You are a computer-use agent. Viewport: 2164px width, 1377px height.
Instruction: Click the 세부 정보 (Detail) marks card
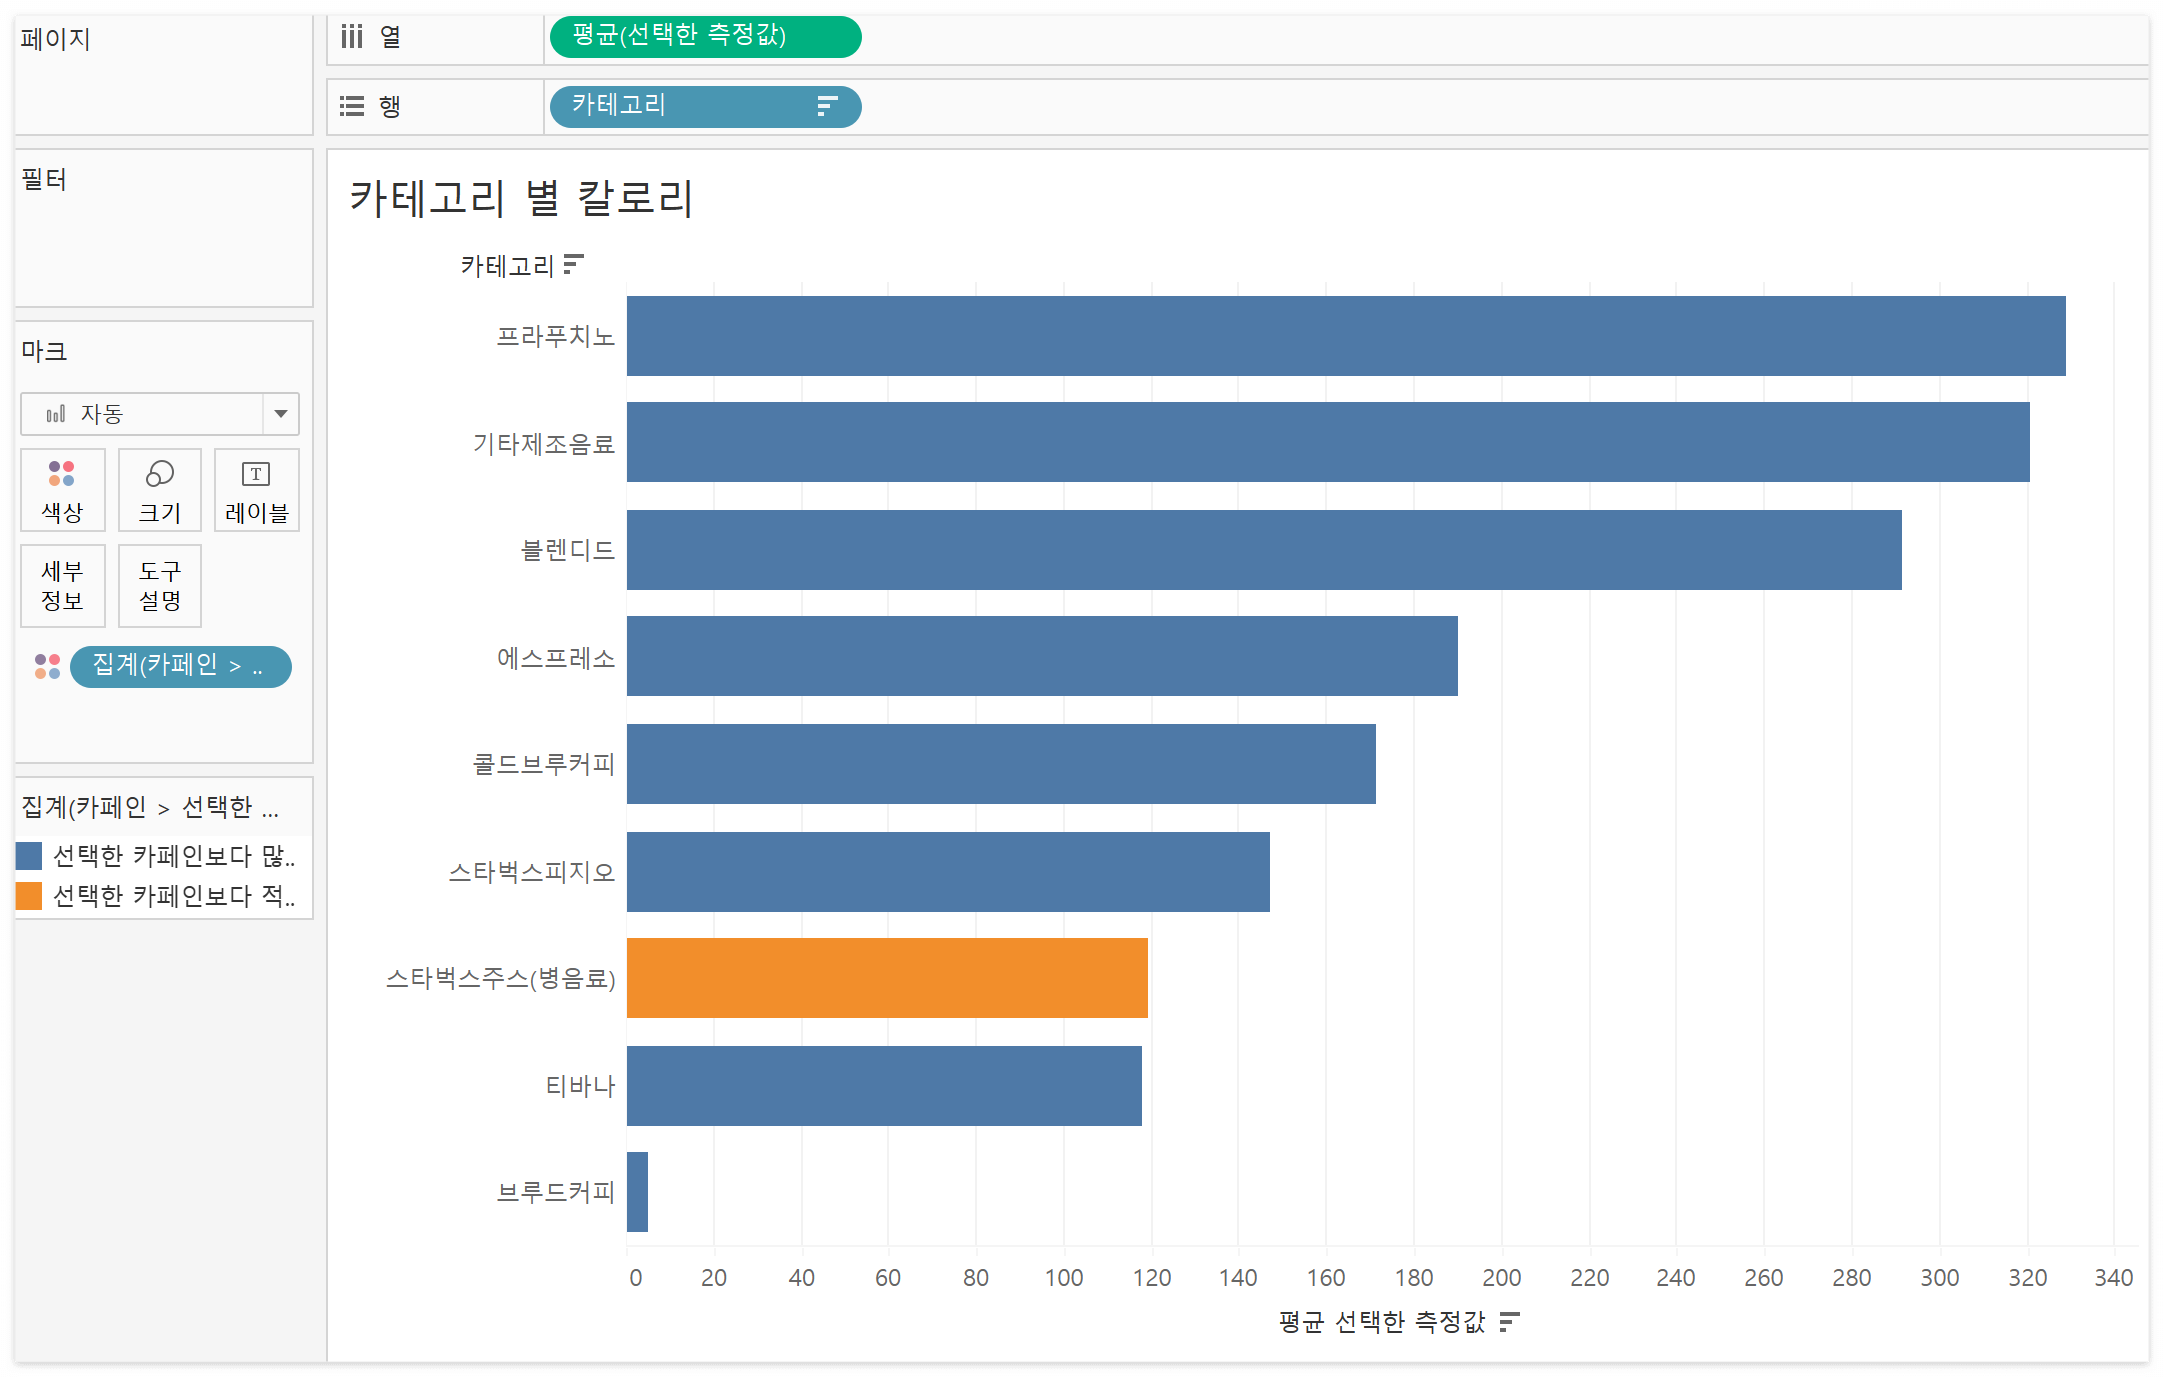[x=62, y=586]
